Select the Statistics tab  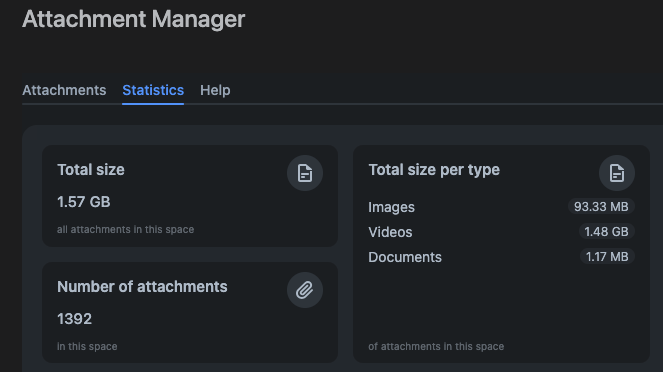tap(153, 90)
